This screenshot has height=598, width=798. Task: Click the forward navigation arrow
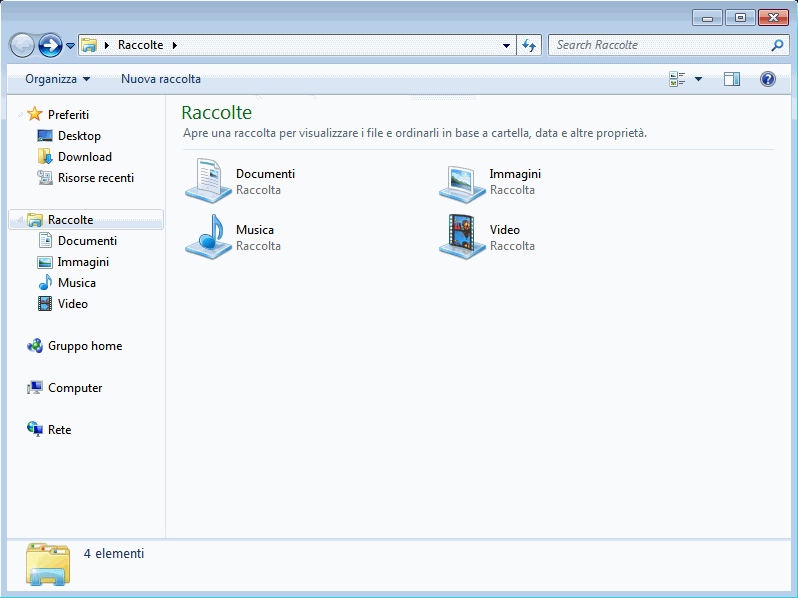[50, 45]
